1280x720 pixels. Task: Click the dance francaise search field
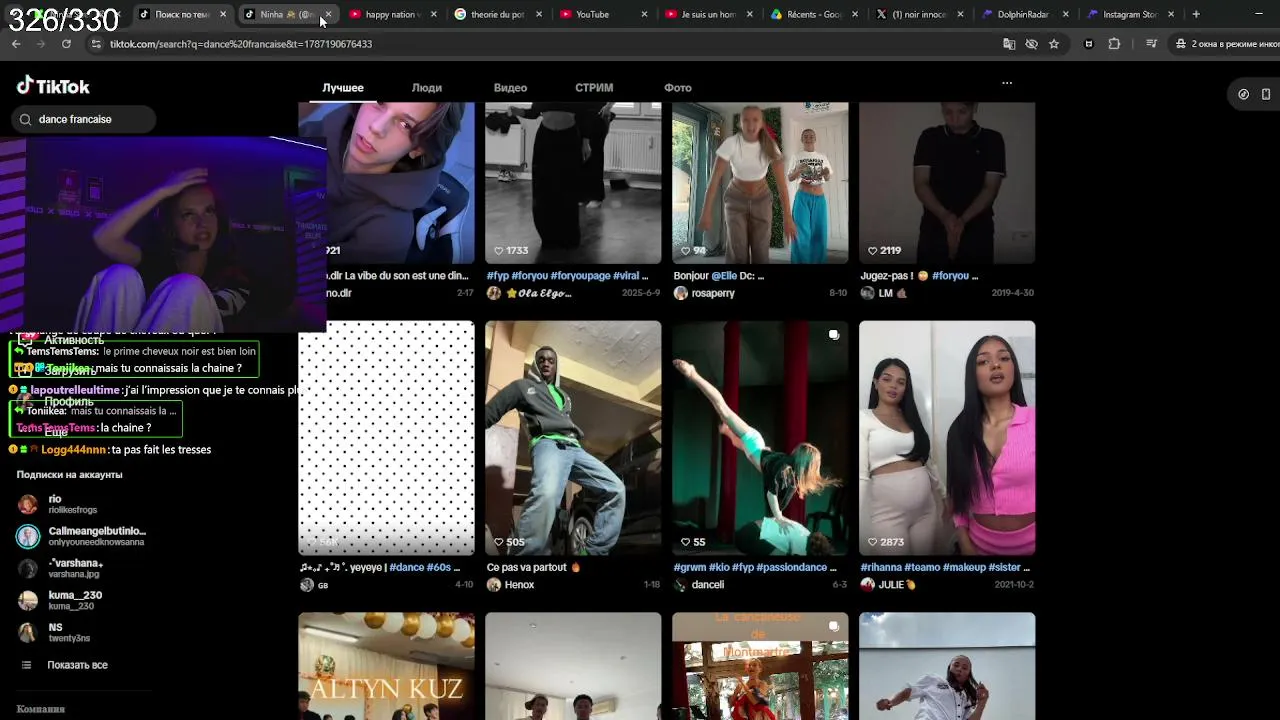pos(84,119)
